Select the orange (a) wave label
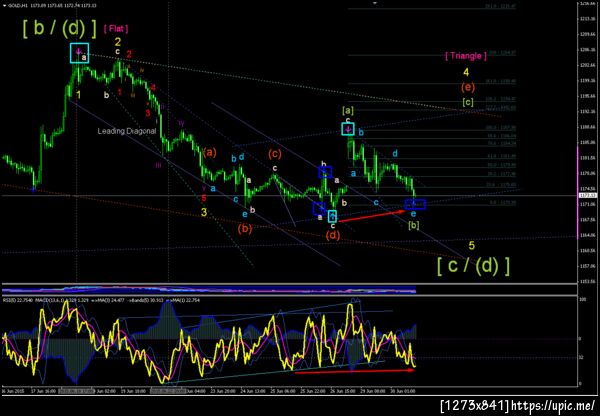The image size is (600, 416). 210,153
